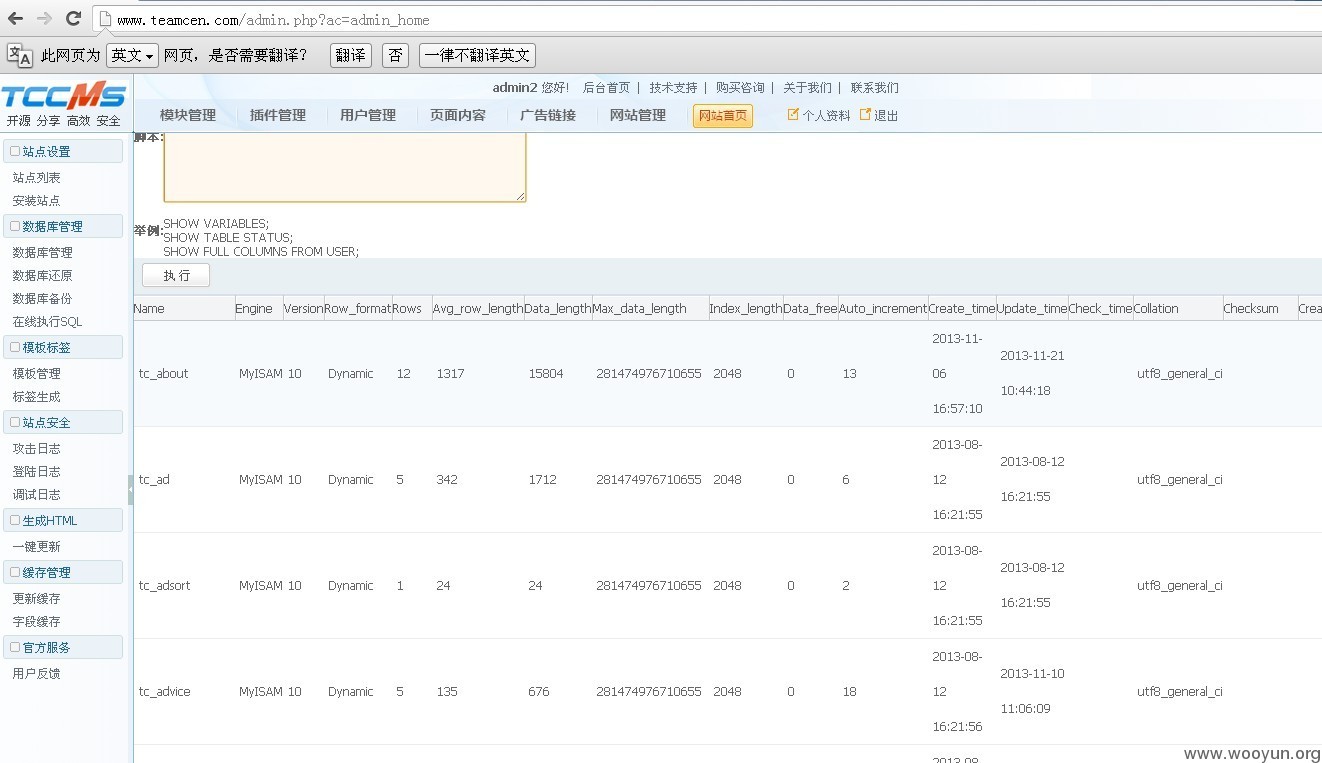Reload the page with refresh icon
This screenshot has width=1322, height=763.
pos(73,18)
